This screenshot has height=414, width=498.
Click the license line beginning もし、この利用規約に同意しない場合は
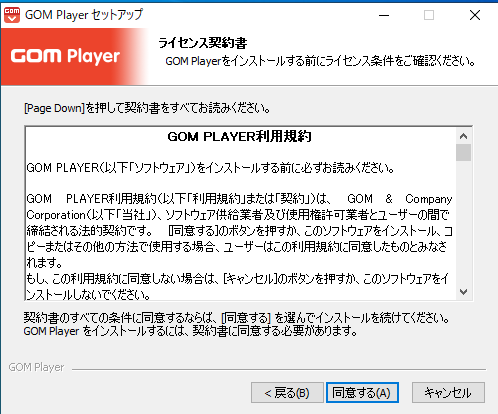pyautogui.click(x=237, y=279)
